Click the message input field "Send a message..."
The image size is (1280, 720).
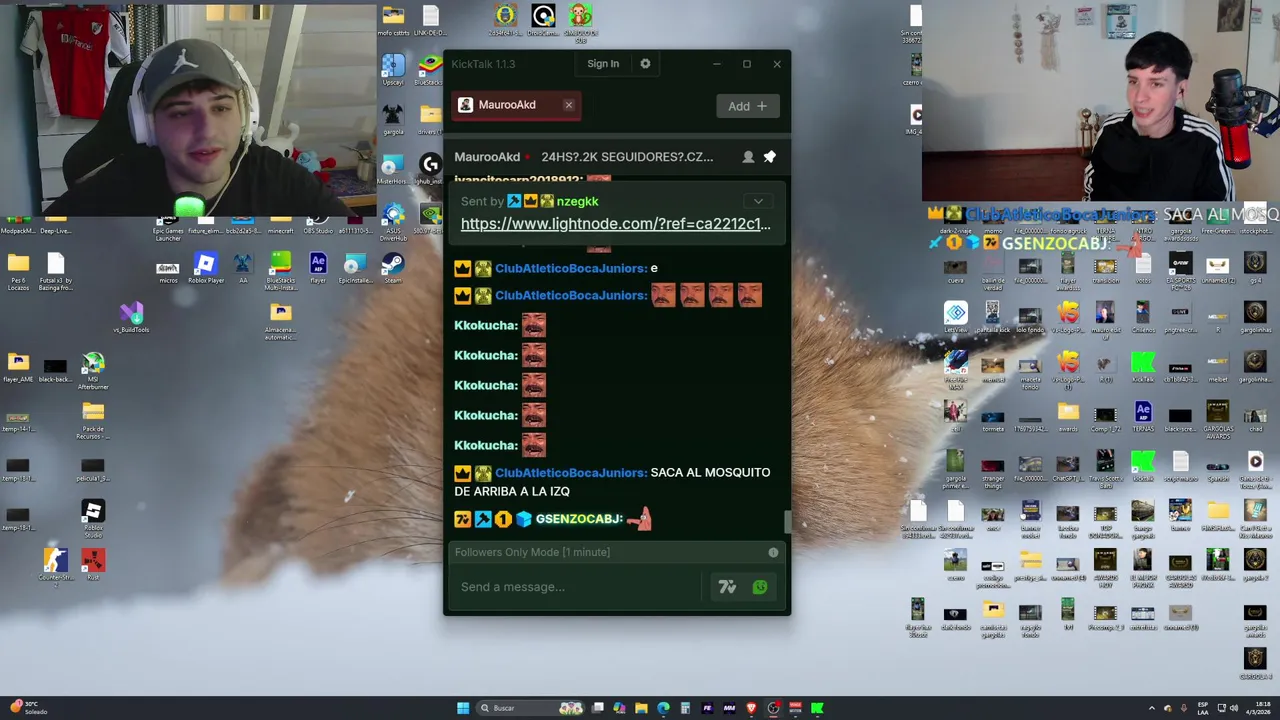pyautogui.click(x=580, y=587)
